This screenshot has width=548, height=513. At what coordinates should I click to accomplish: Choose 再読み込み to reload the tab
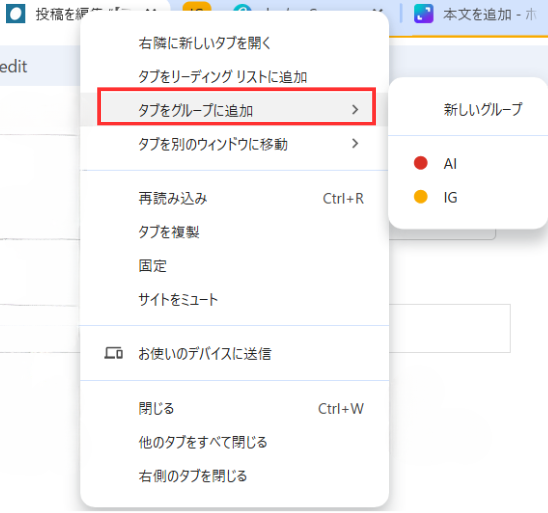click(x=235, y=198)
